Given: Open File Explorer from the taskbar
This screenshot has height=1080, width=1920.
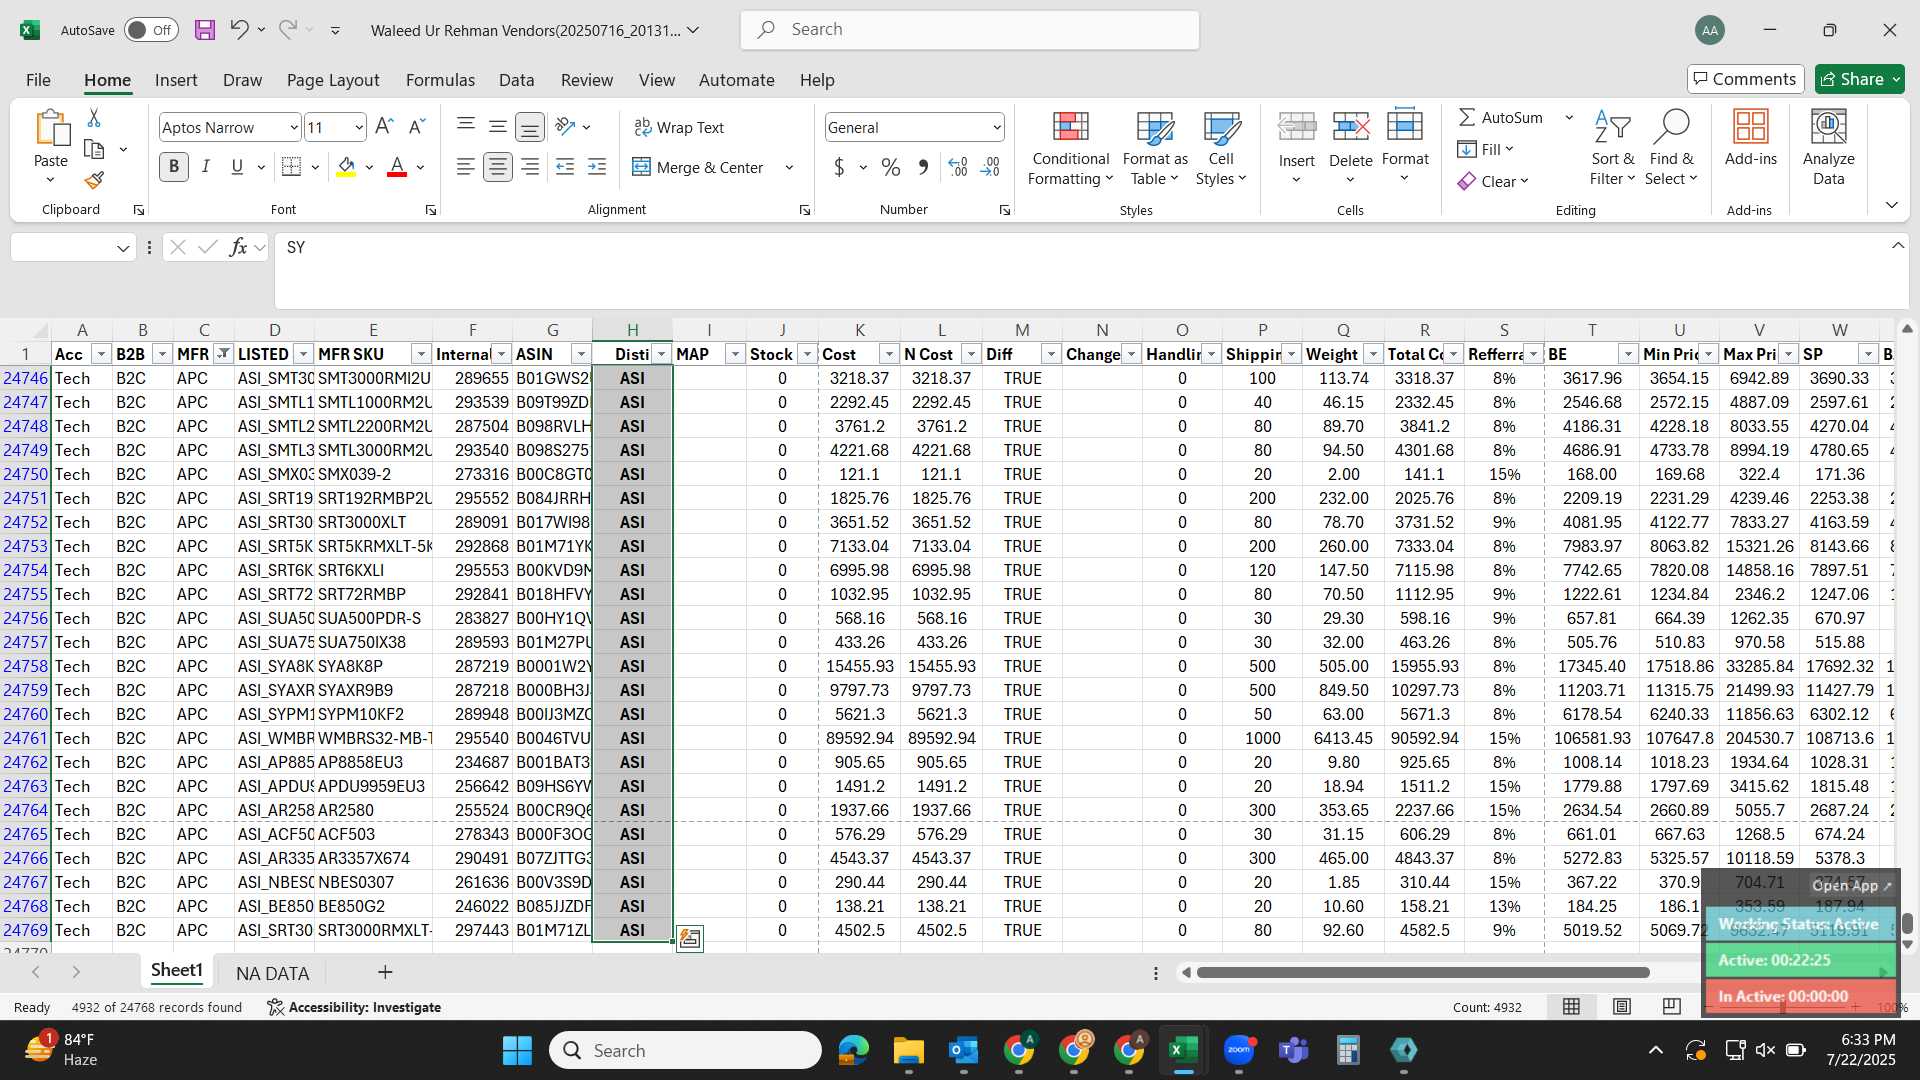Looking at the screenshot, I should 908,1050.
